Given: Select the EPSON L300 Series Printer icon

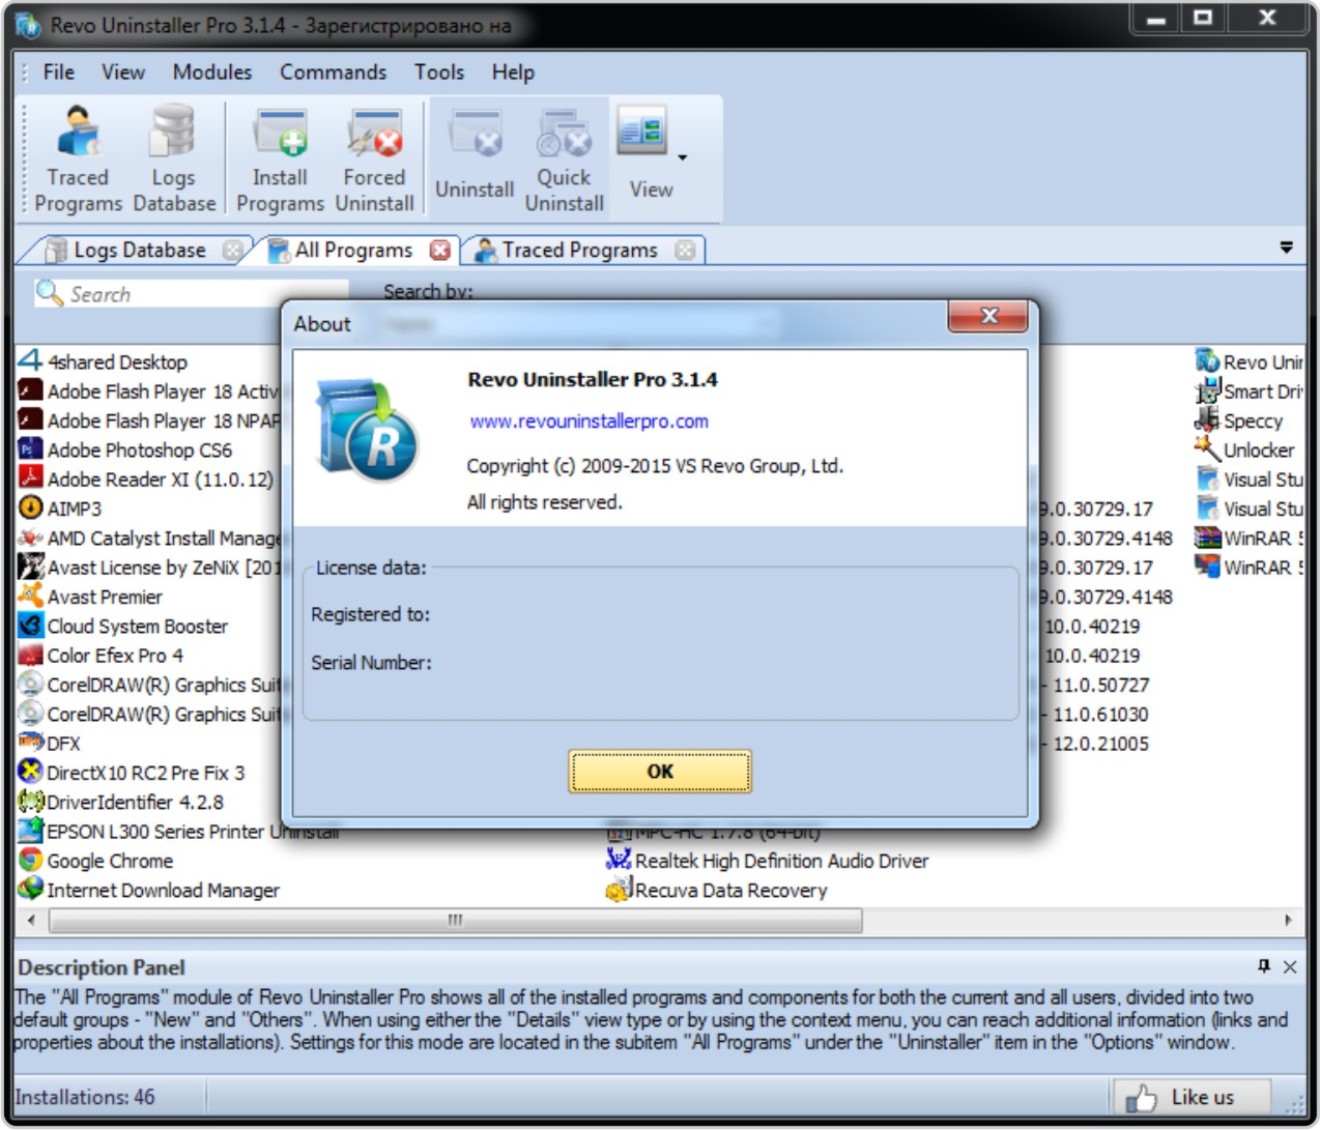Looking at the screenshot, I should tap(30, 830).
